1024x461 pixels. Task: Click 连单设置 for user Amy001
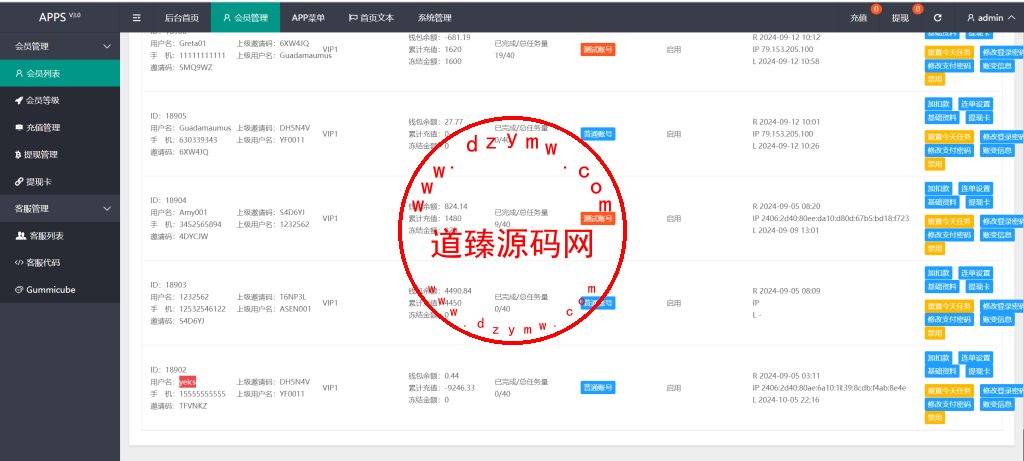coord(975,188)
